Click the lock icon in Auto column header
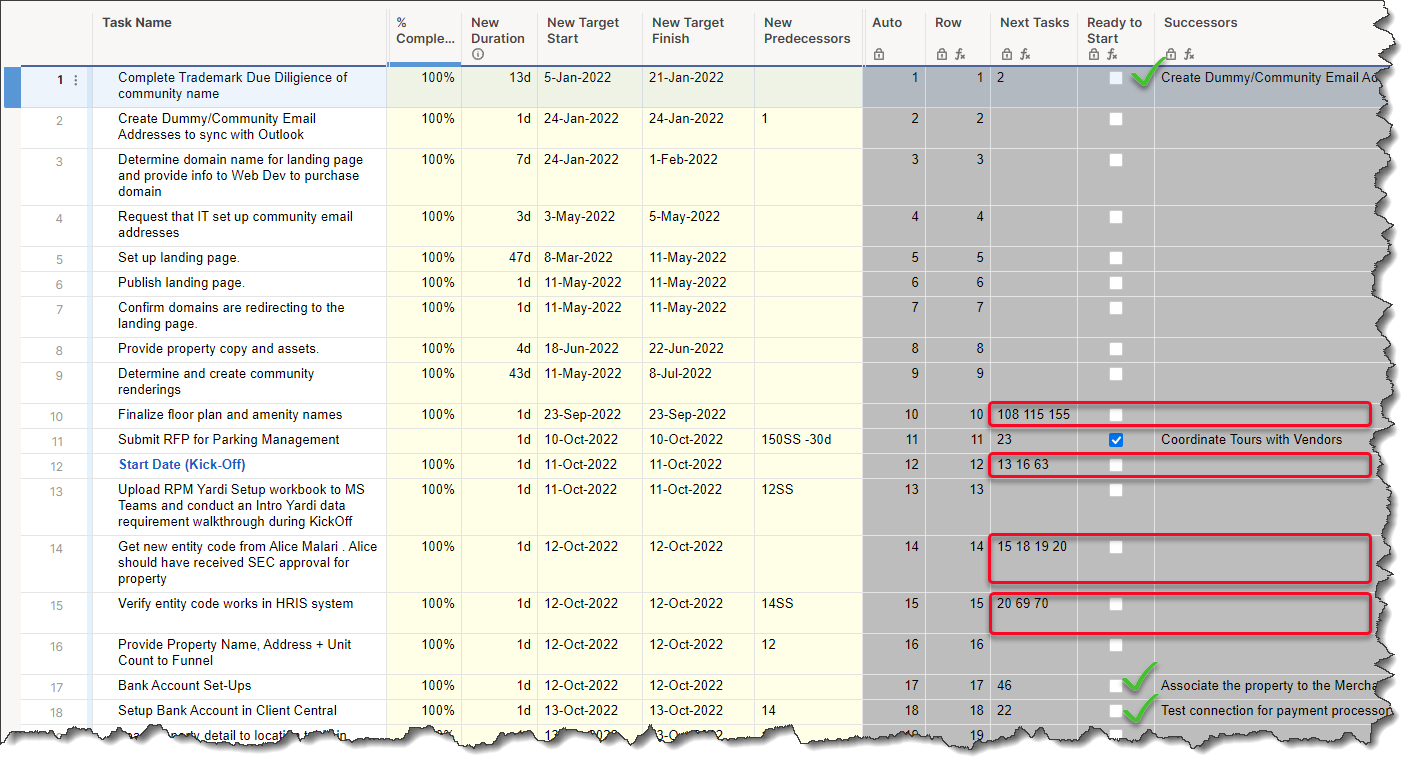The image size is (1418, 770). [x=879, y=54]
